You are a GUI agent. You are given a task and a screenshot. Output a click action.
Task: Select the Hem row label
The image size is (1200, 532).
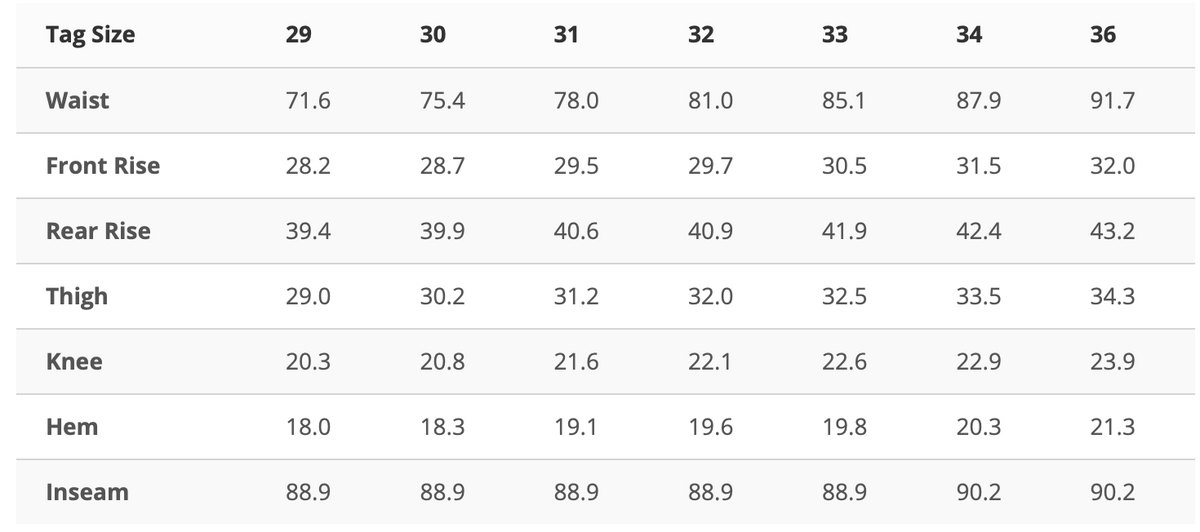[x=72, y=427]
